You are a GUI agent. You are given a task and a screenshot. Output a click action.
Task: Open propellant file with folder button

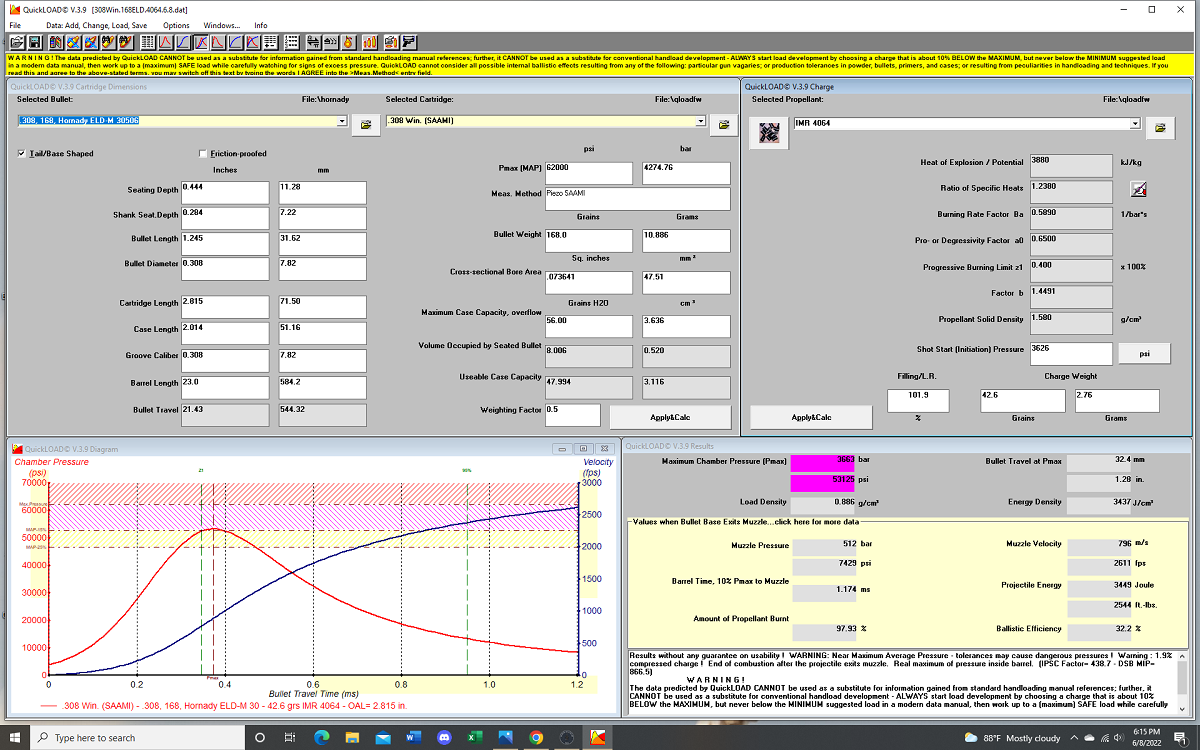[x=1158, y=128]
